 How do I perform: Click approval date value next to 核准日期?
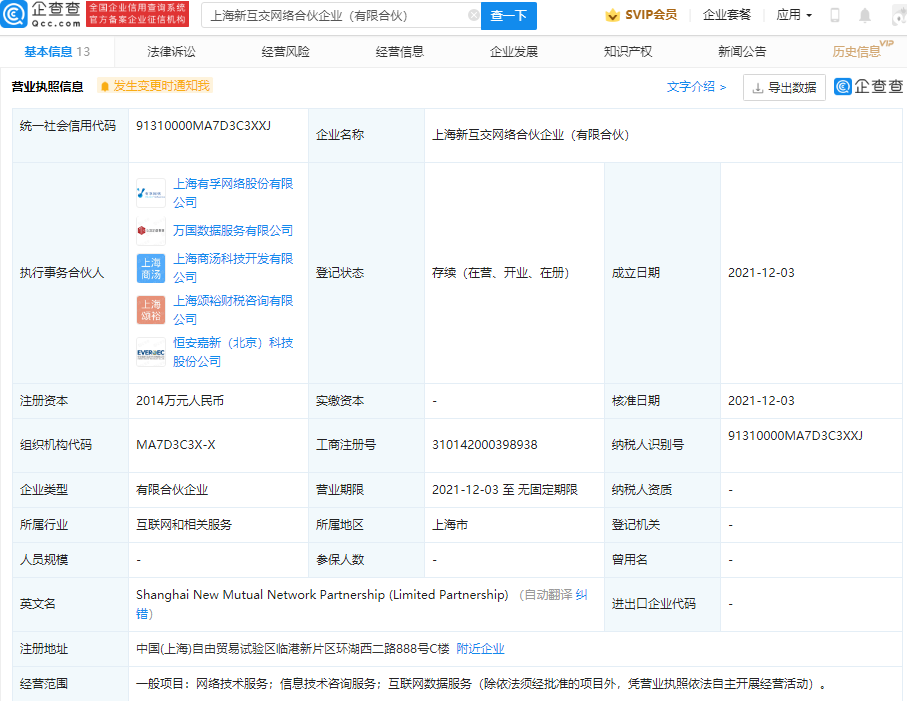[761, 401]
